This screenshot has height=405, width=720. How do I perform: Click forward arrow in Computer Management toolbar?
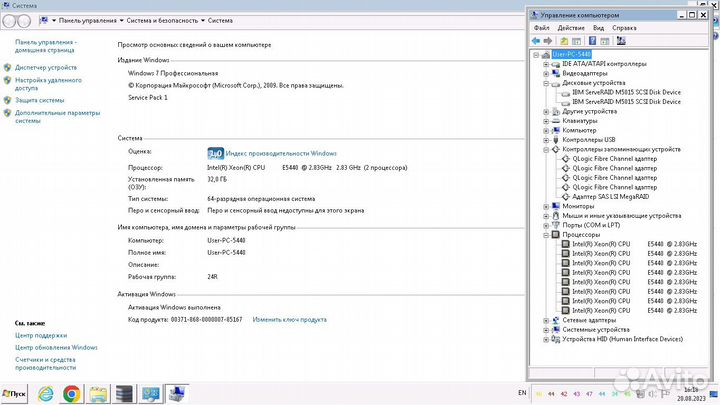pos(547,41)
